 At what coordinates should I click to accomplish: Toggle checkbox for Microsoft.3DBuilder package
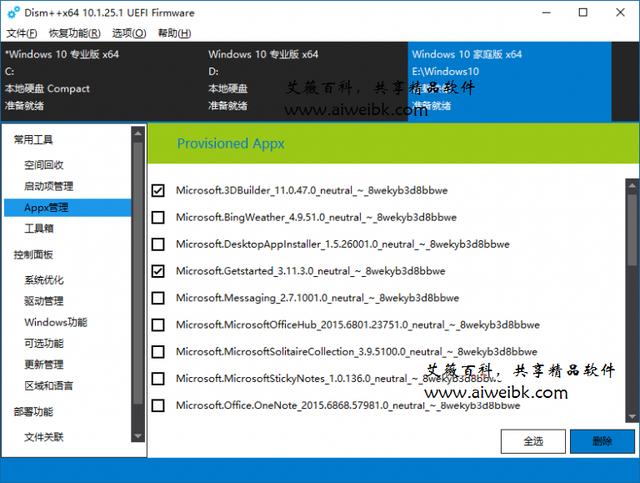pos(158,190)
